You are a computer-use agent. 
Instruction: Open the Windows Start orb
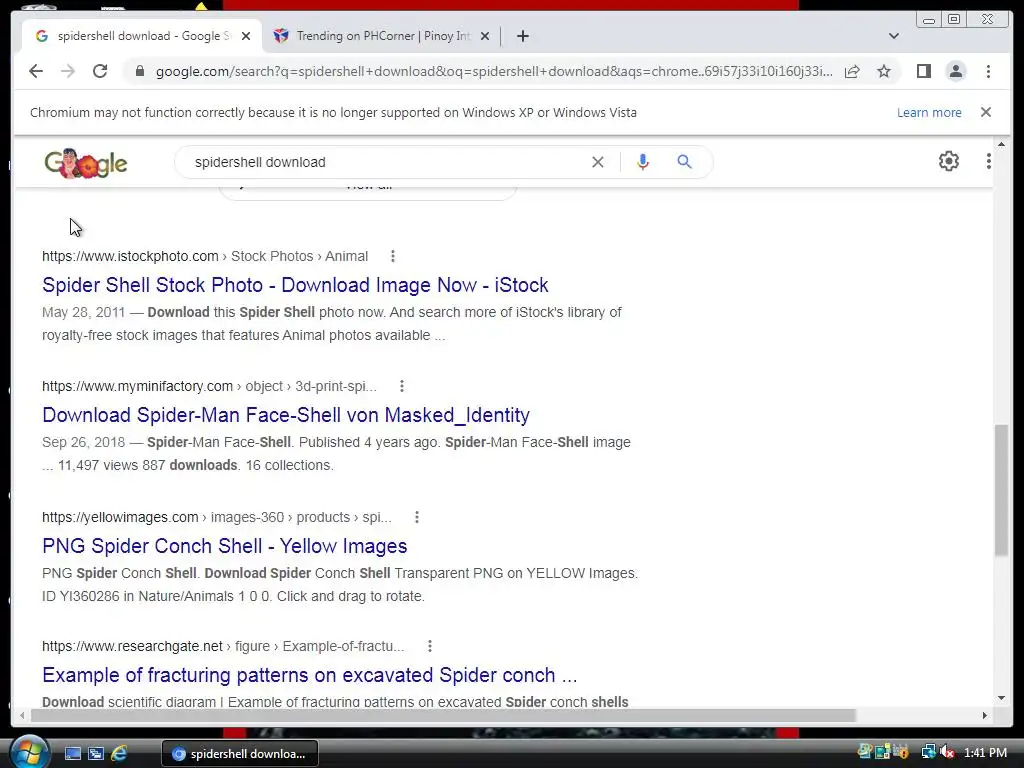[29, 753]
